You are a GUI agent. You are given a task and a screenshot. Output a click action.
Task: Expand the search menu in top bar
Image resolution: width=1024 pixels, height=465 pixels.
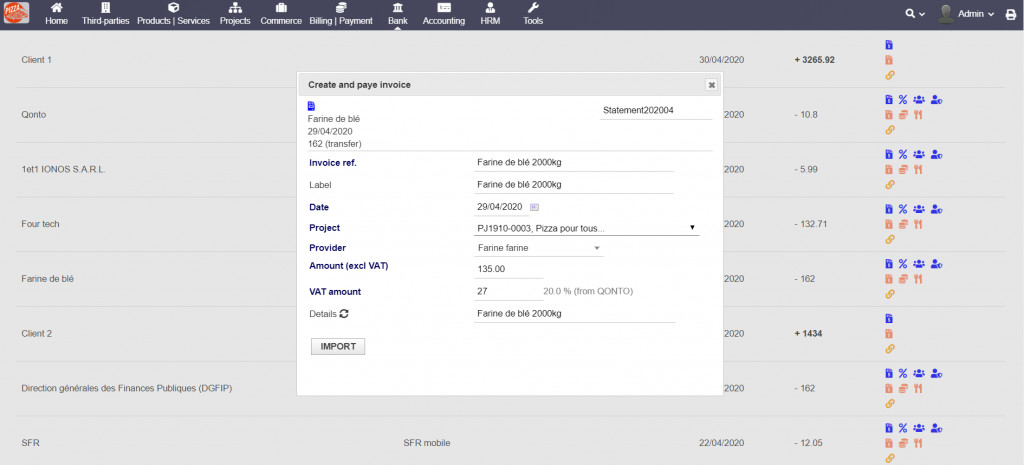tap(914, 14)
